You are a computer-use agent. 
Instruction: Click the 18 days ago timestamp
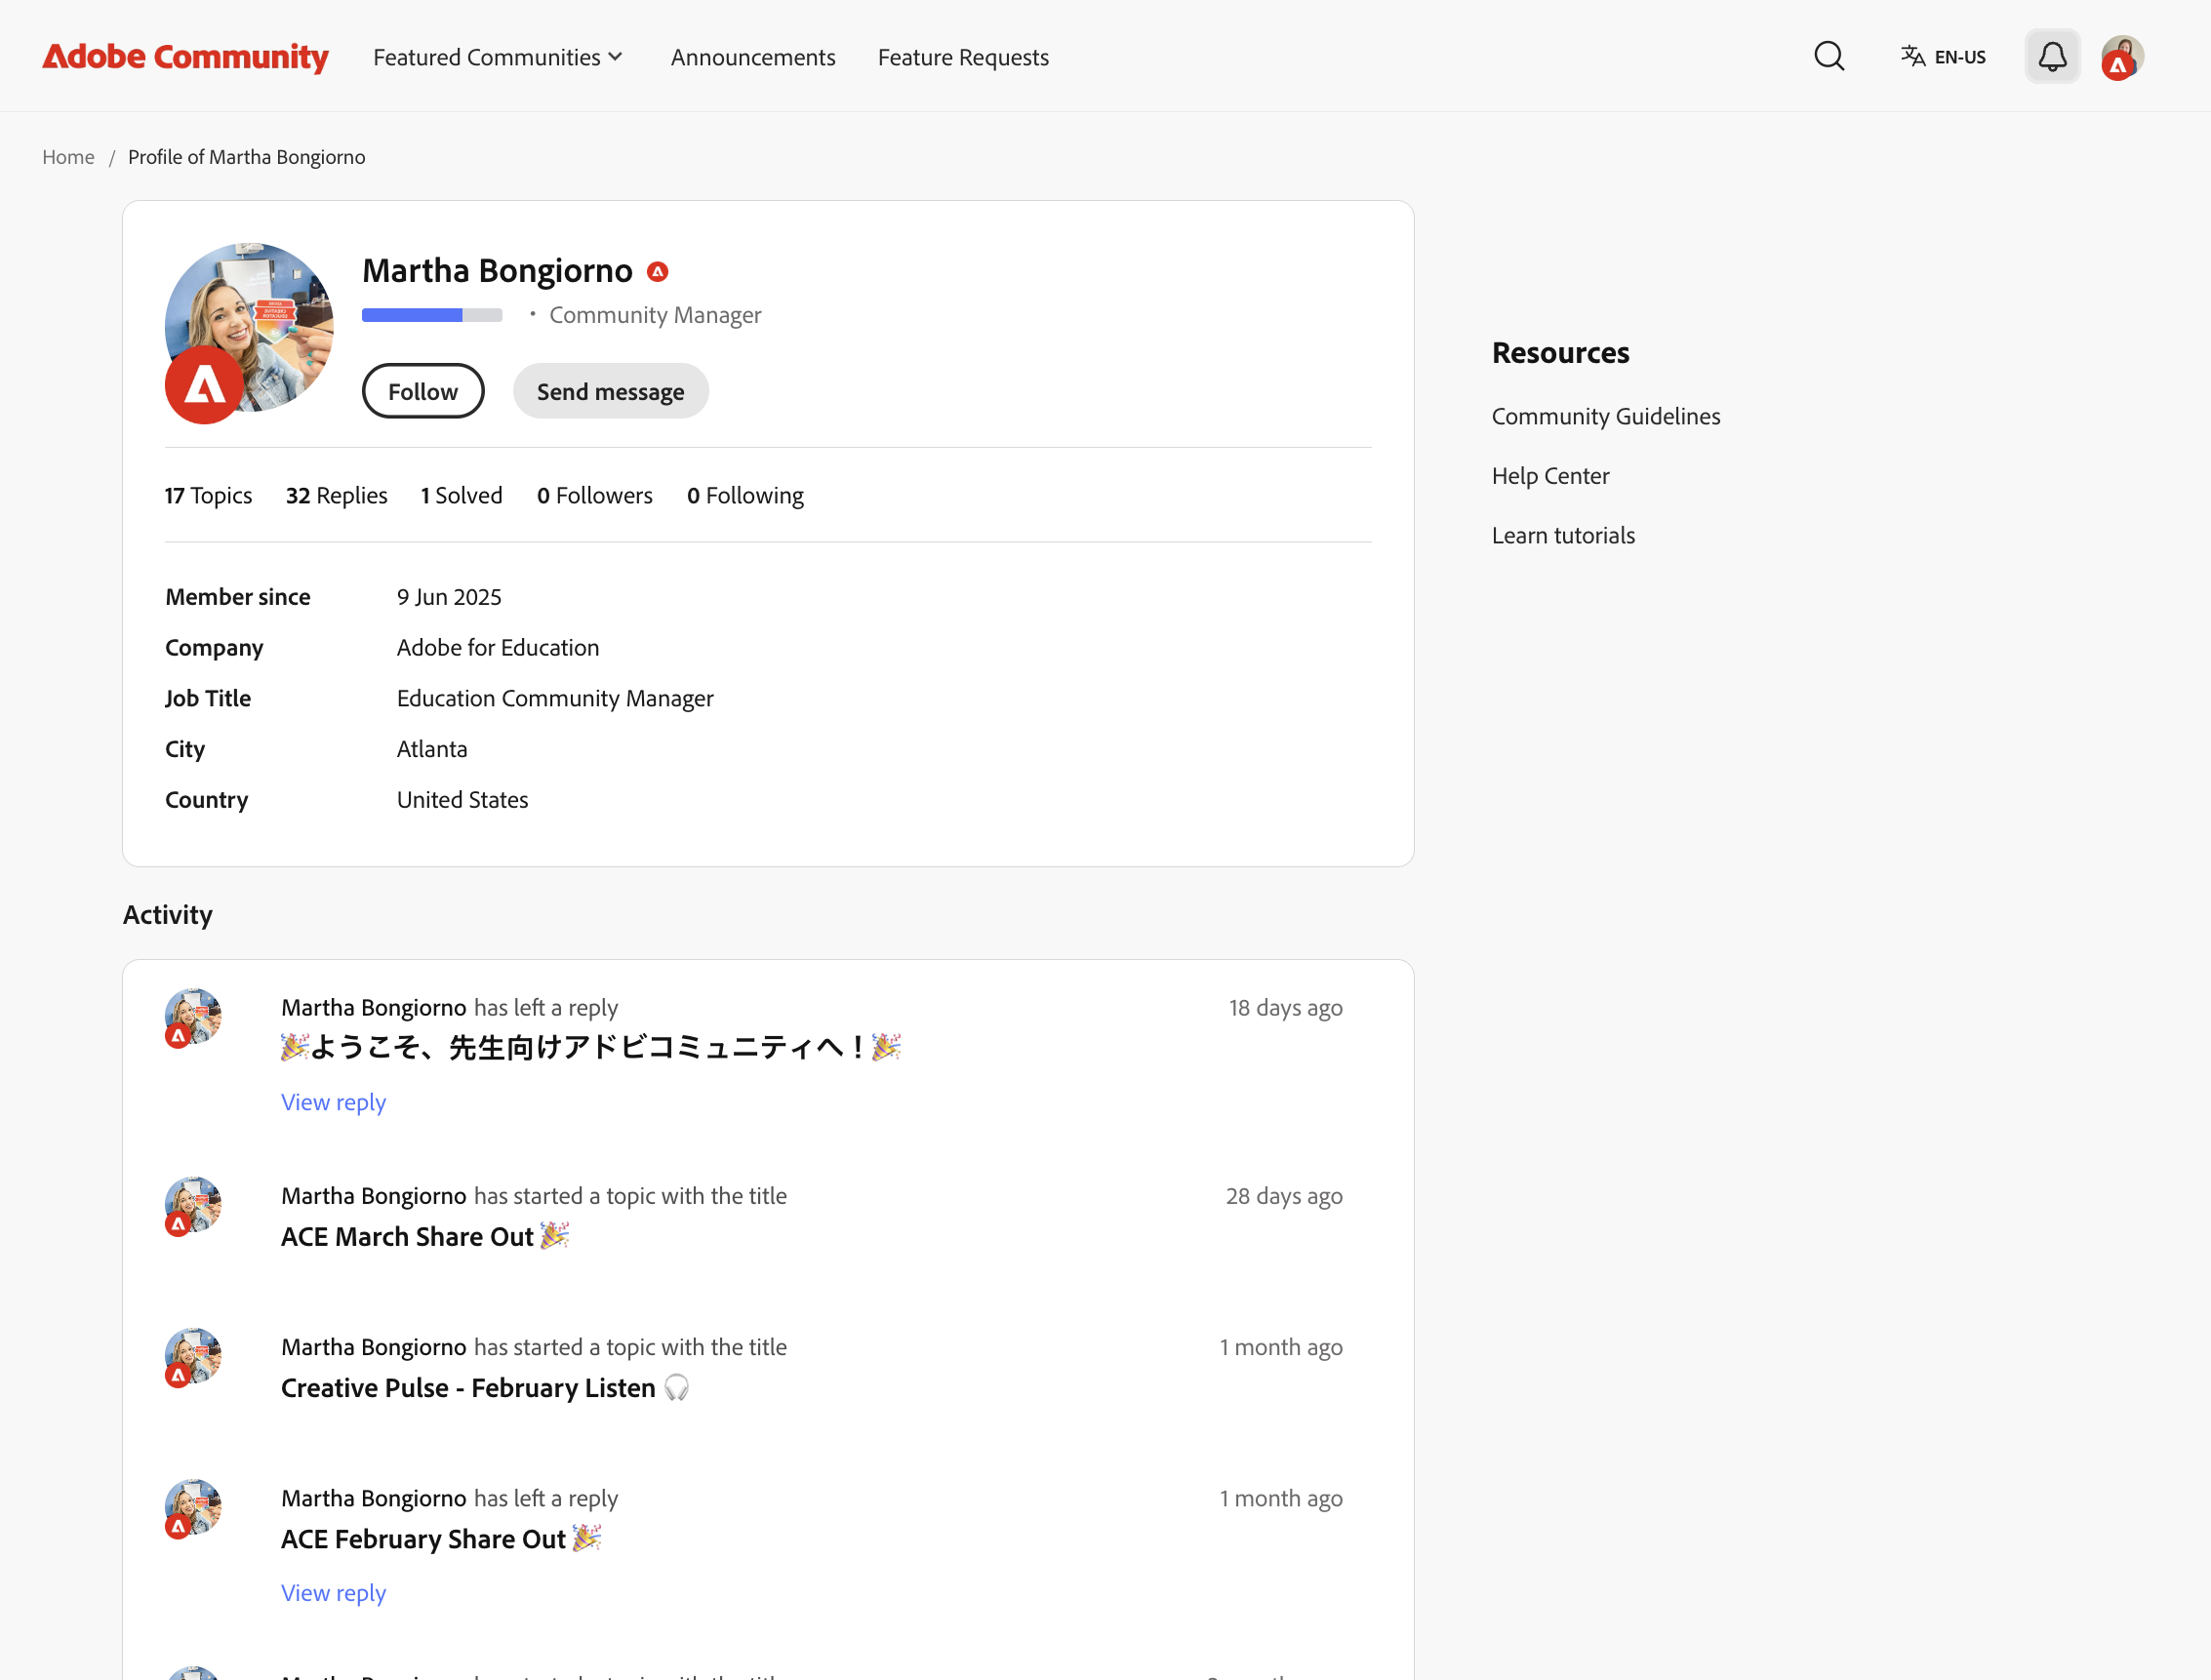click(x=1285, y=1007)
